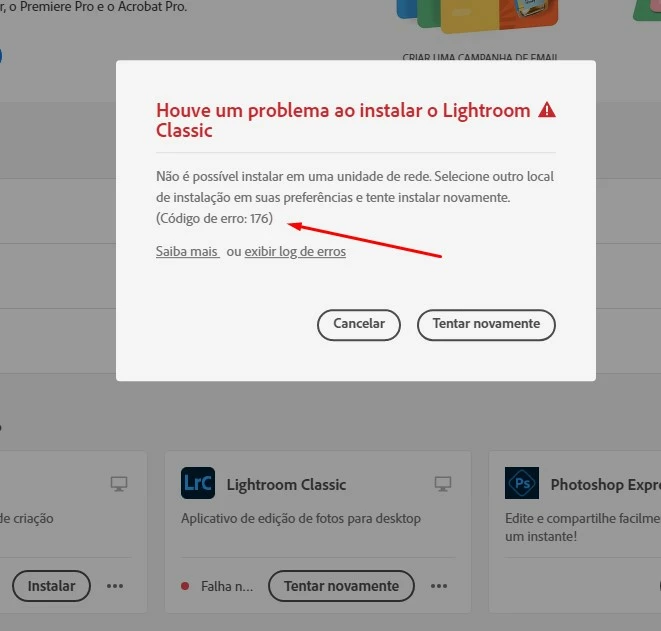
Task: Click the red warning triangle icon
Action: click(x=547, y=110)
